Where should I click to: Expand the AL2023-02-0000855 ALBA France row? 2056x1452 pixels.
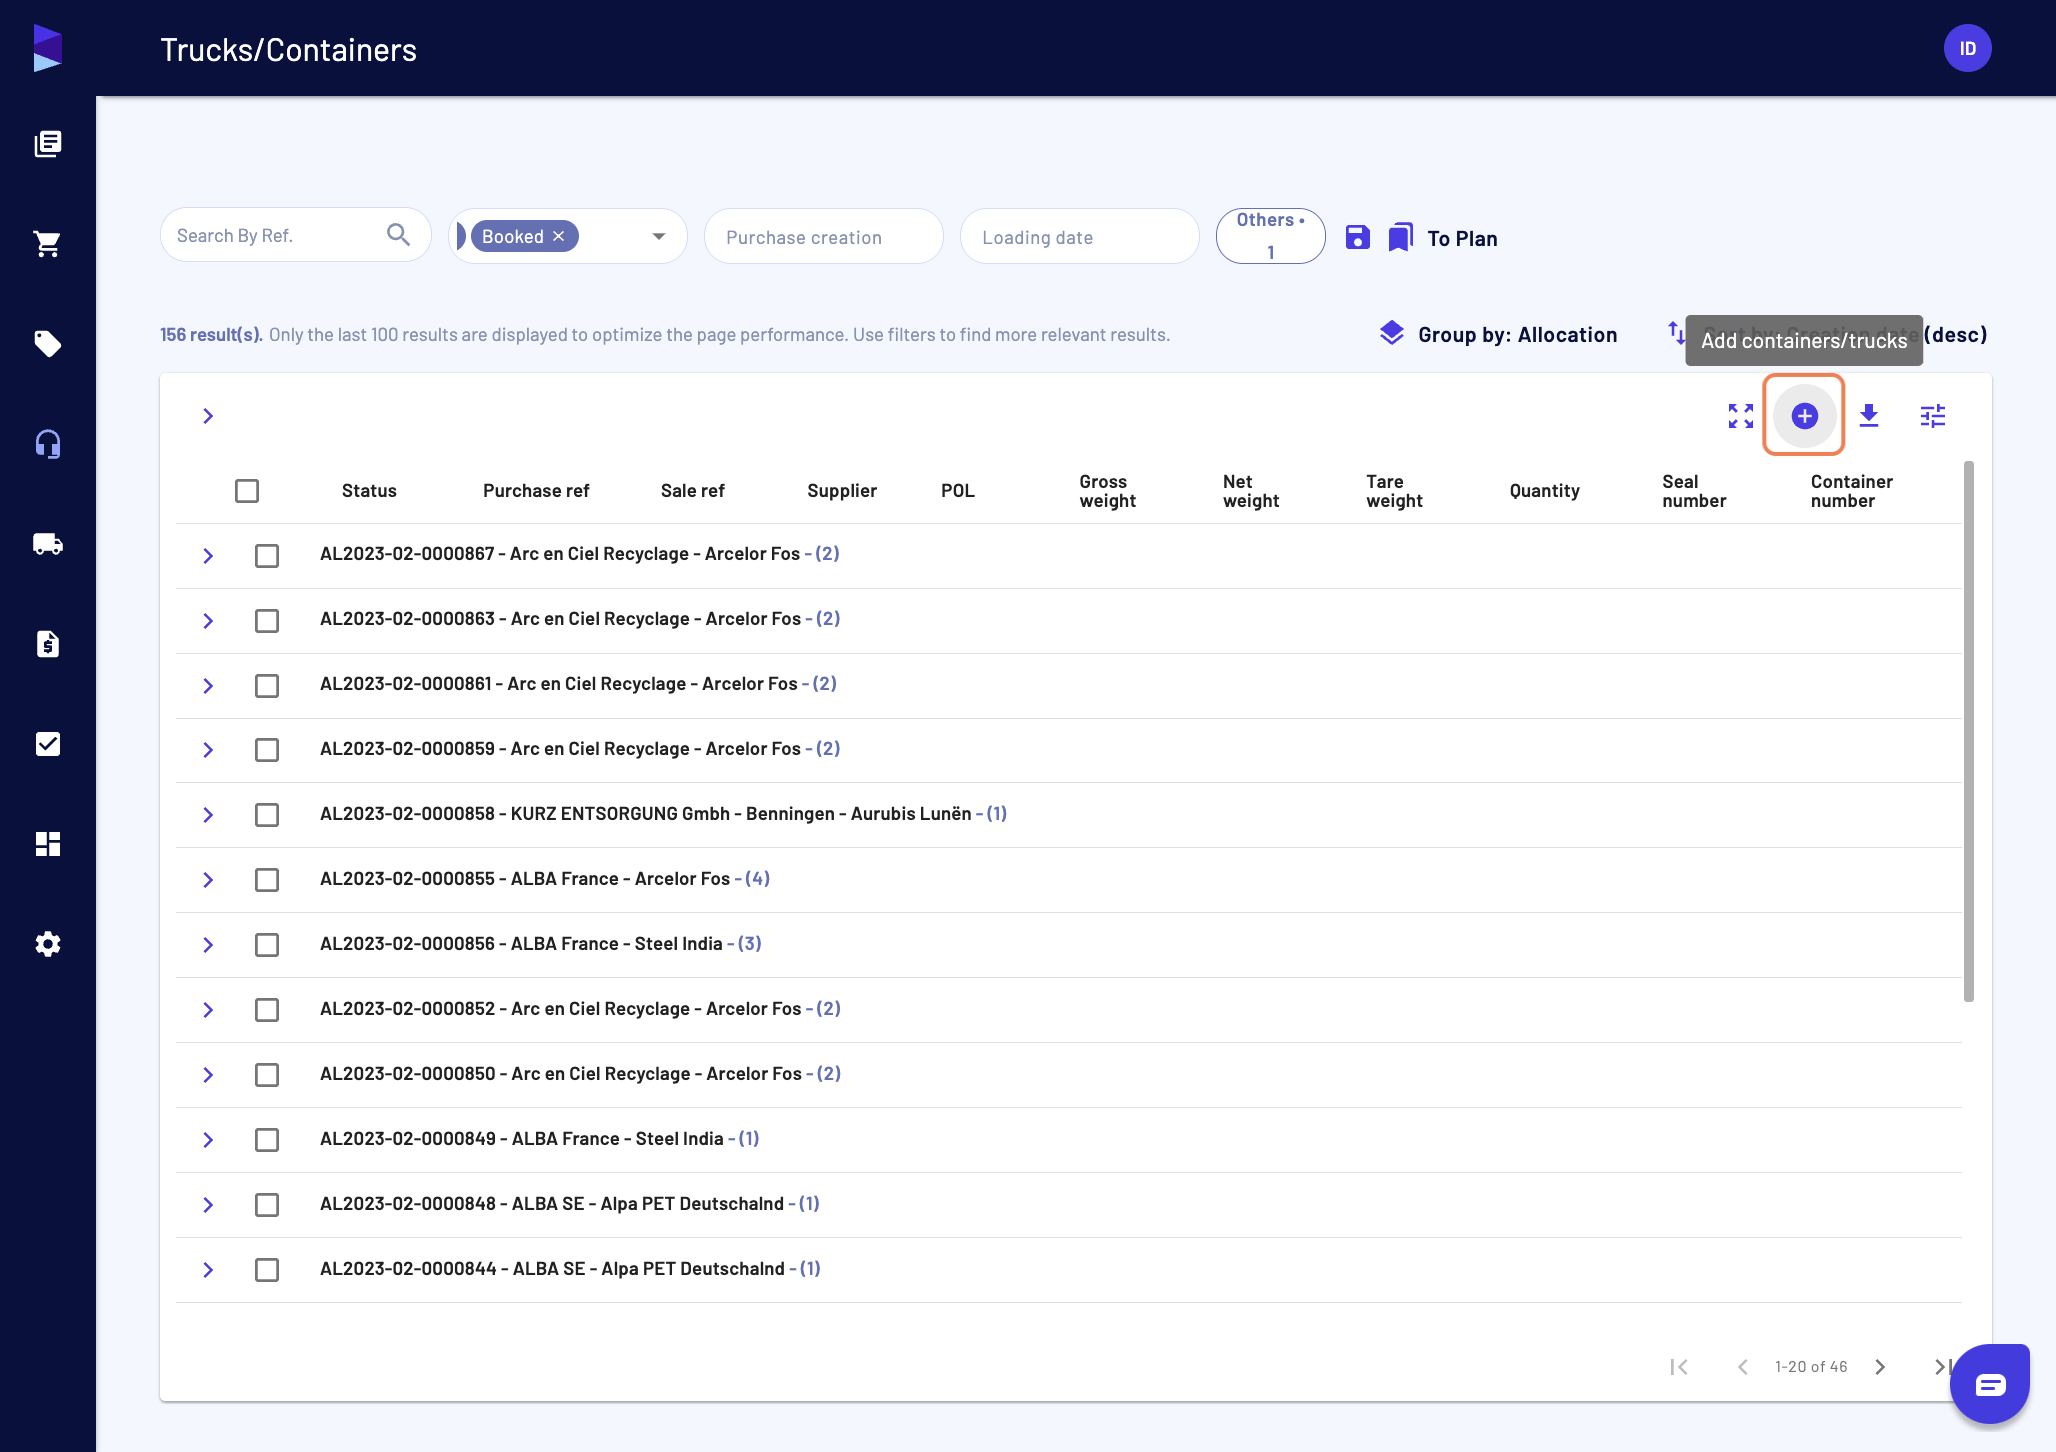tap(208, 880)
